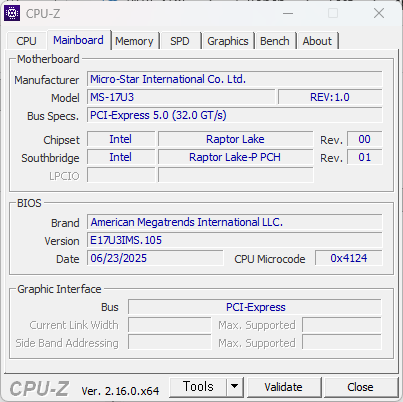Viewport: 403px width, 402px height.
Task: Click the empty Side Band Addressing field
Action: pyautogui.click(x=170, y=343)
